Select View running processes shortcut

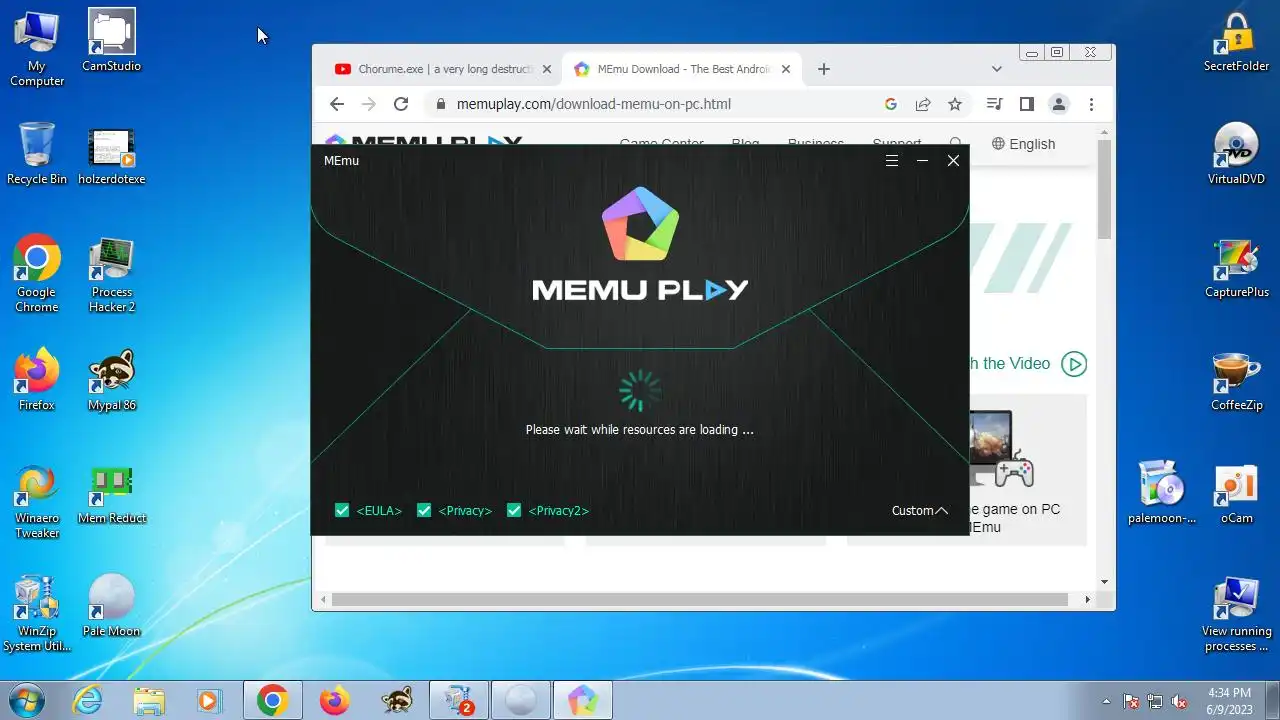point(1237,613)
